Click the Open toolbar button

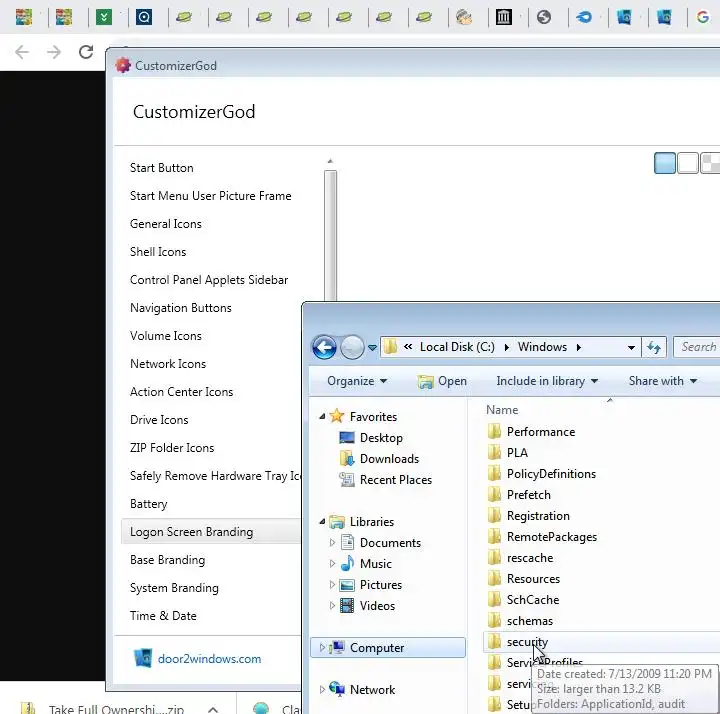coord(442,381)
